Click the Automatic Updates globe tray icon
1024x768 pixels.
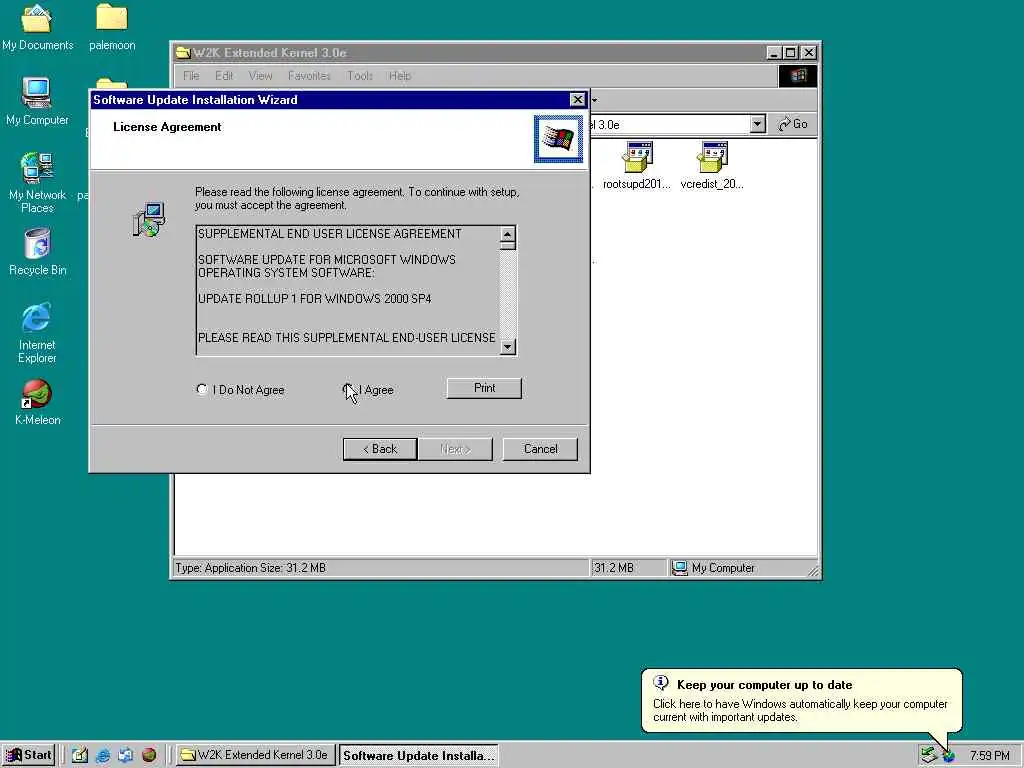pos(948,756)
